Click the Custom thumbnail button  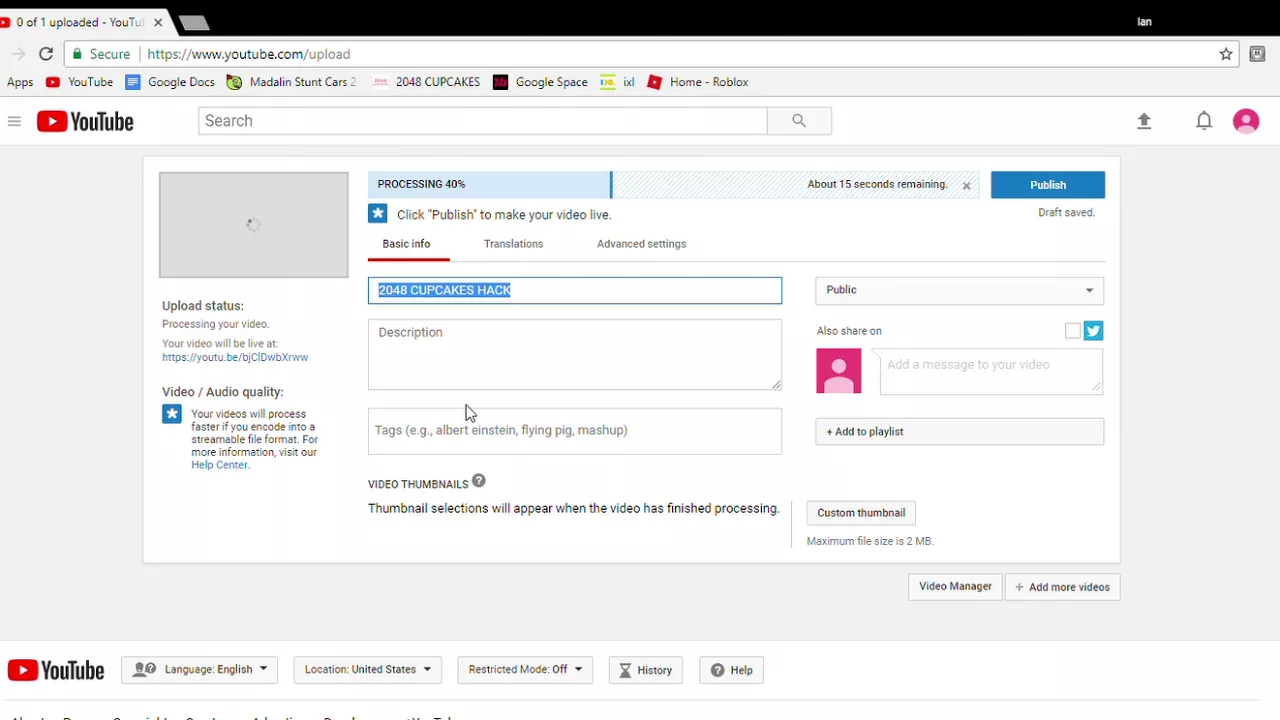(x=861, y=513)
